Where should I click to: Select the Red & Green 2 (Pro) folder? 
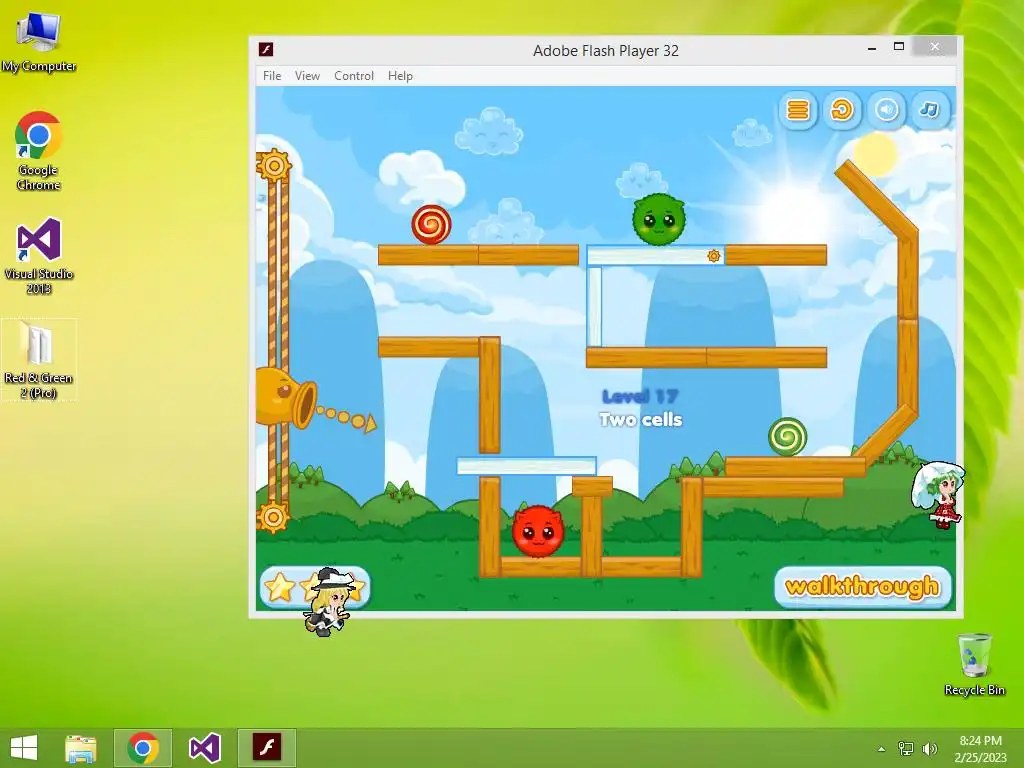coord(39,360)
